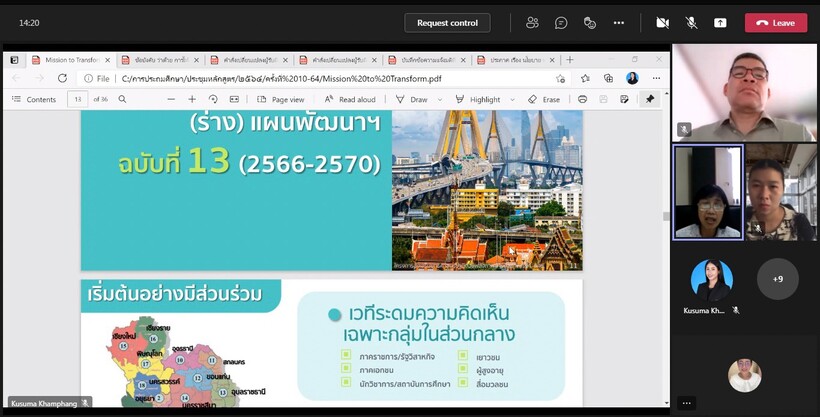Click the print icon in PDF toolbar
This screenshot has height=417, width=820.
[x=582, y=99]
